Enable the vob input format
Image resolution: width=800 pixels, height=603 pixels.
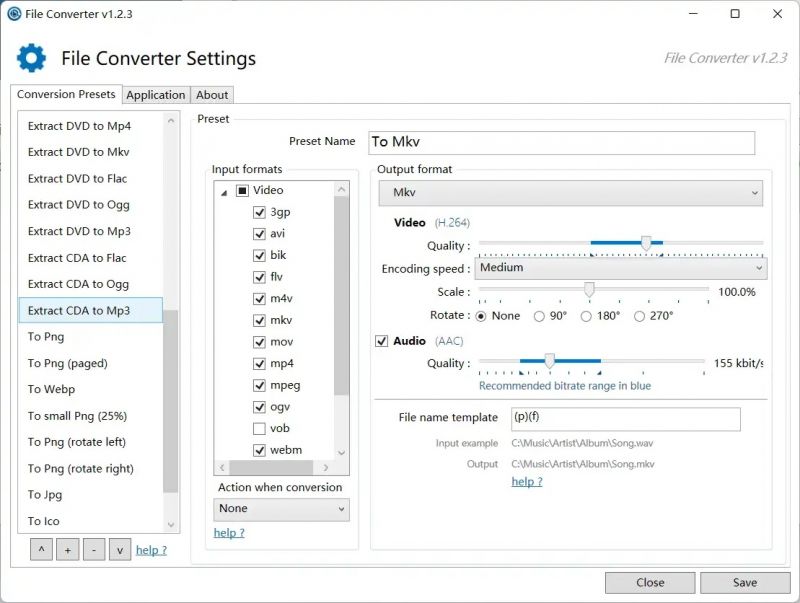click(259, 429)
